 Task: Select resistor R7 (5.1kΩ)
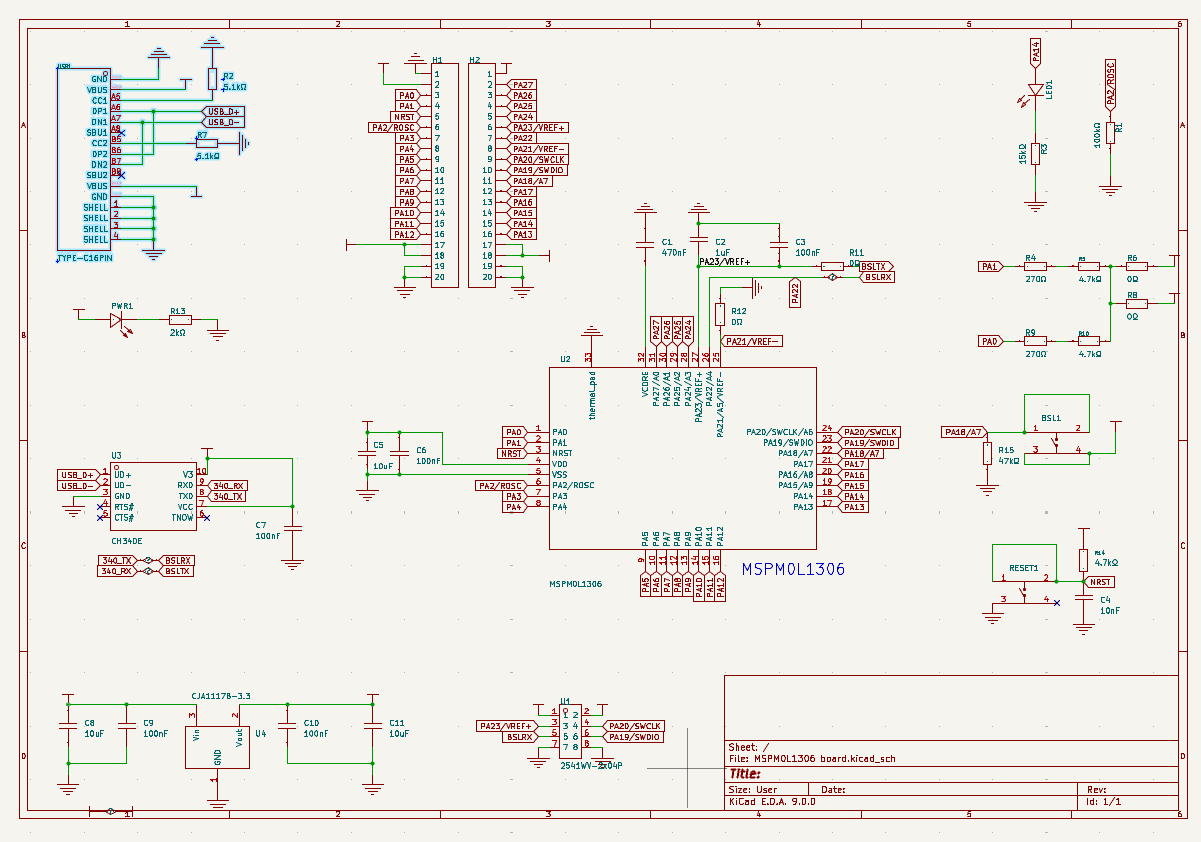point(206,143)
